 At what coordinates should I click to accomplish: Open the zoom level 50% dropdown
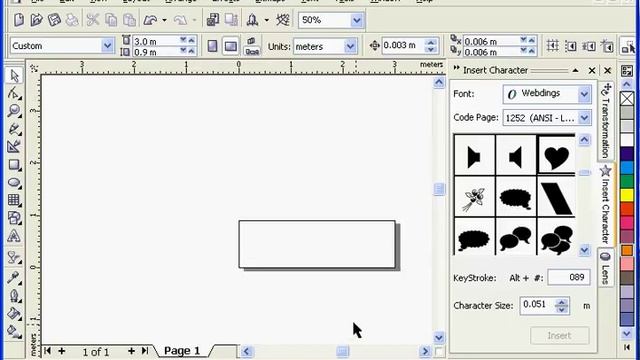[357, 20]
